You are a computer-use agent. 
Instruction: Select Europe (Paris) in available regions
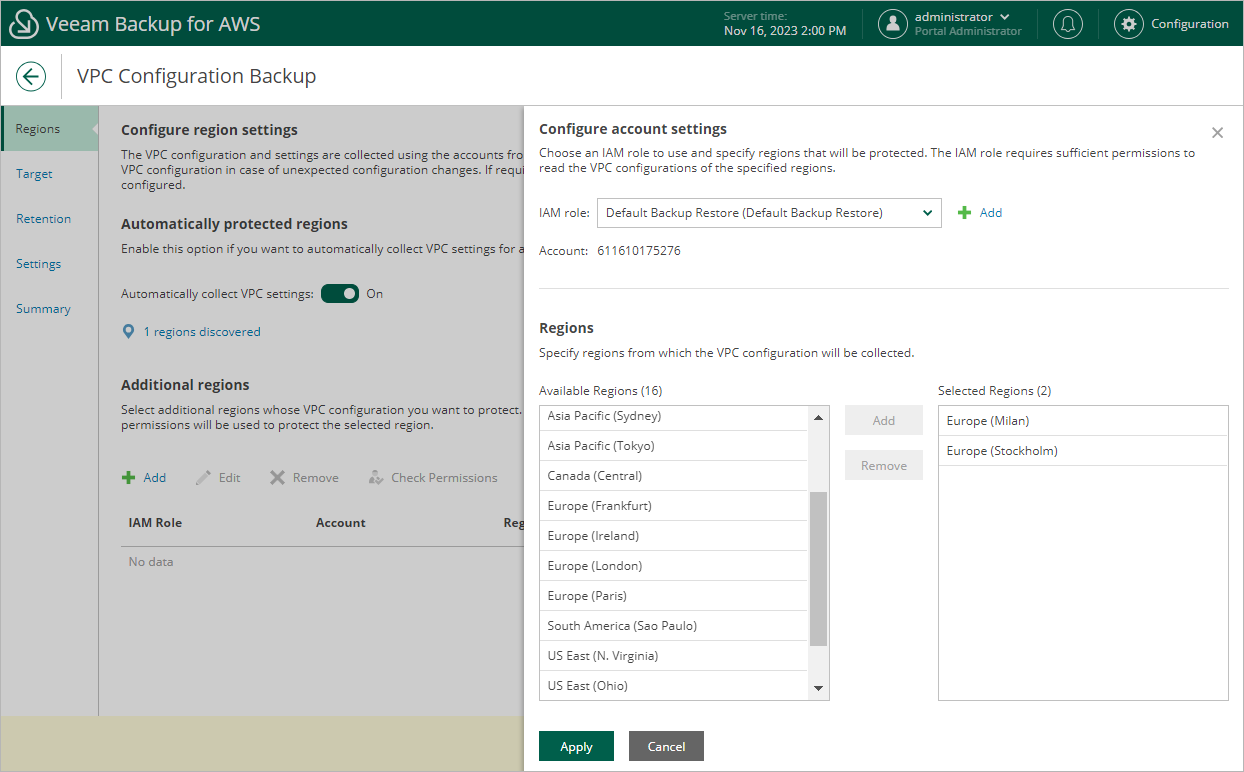pyautogui.click(x=673, y=596)
